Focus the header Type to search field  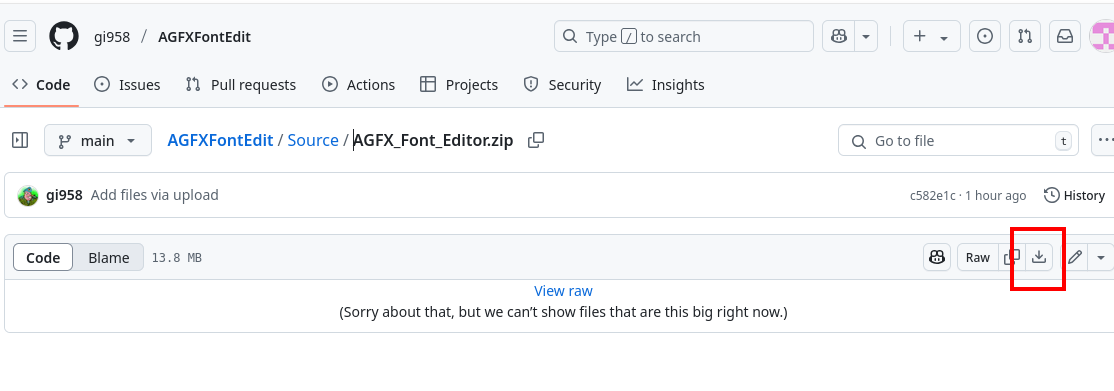(x=683, y=36)
